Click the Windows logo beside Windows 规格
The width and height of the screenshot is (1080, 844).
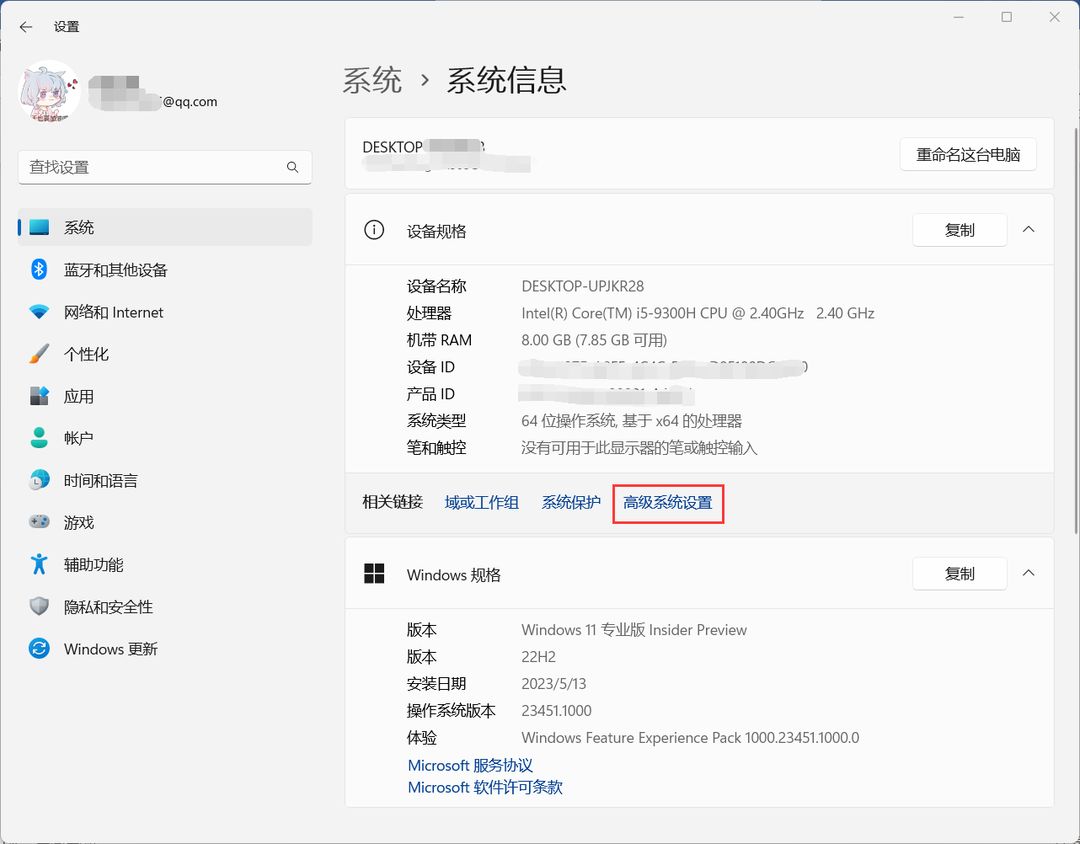374,573
